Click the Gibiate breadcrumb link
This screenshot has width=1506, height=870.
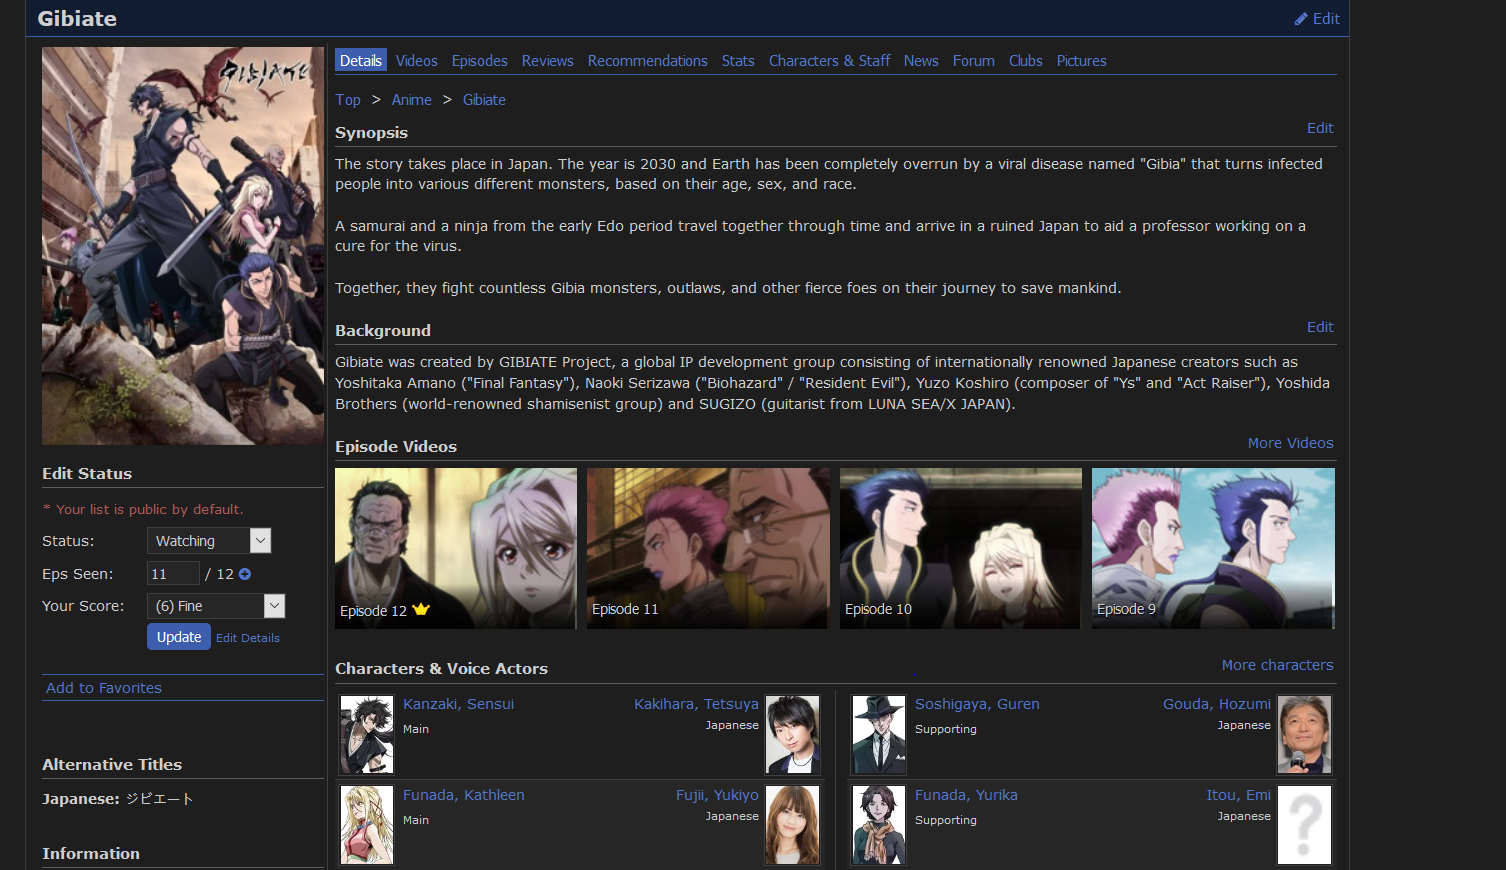[x=484, y=100]
